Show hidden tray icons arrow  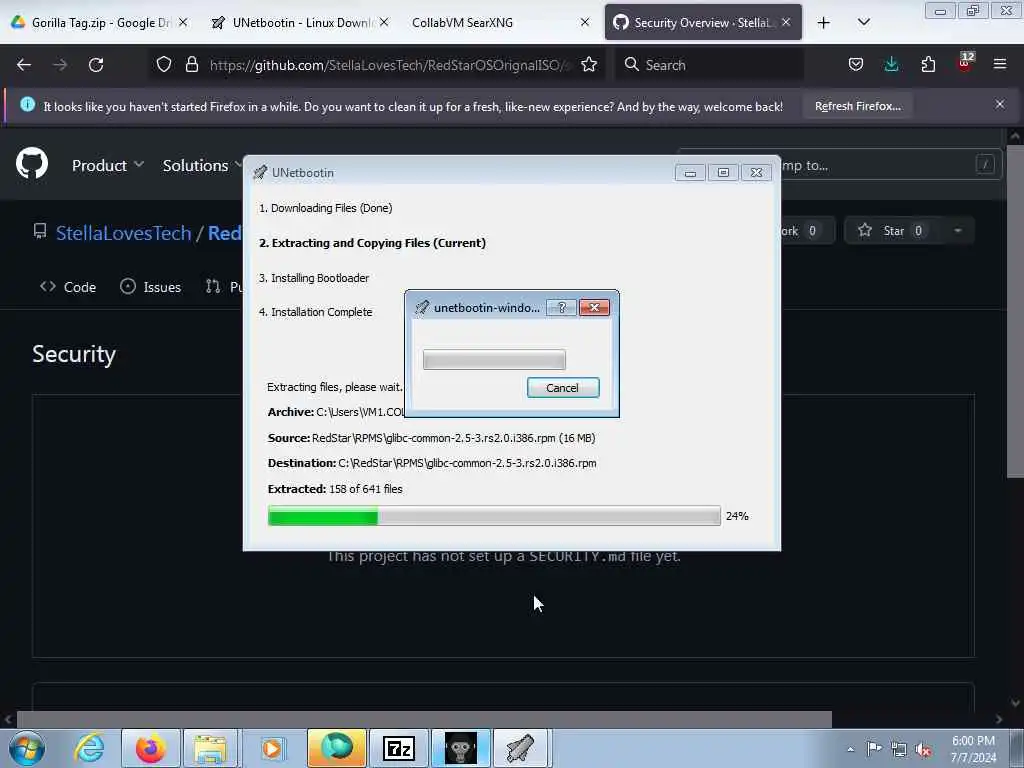[850, 749]
